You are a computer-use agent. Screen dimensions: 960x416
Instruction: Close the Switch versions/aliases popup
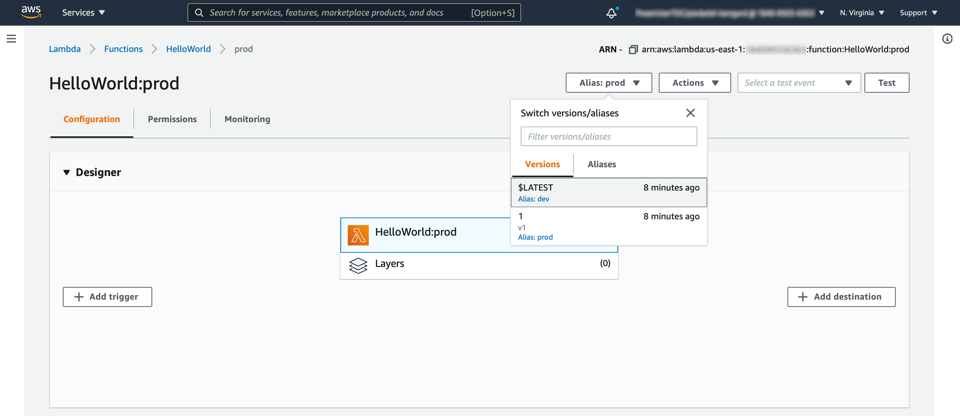691,113
